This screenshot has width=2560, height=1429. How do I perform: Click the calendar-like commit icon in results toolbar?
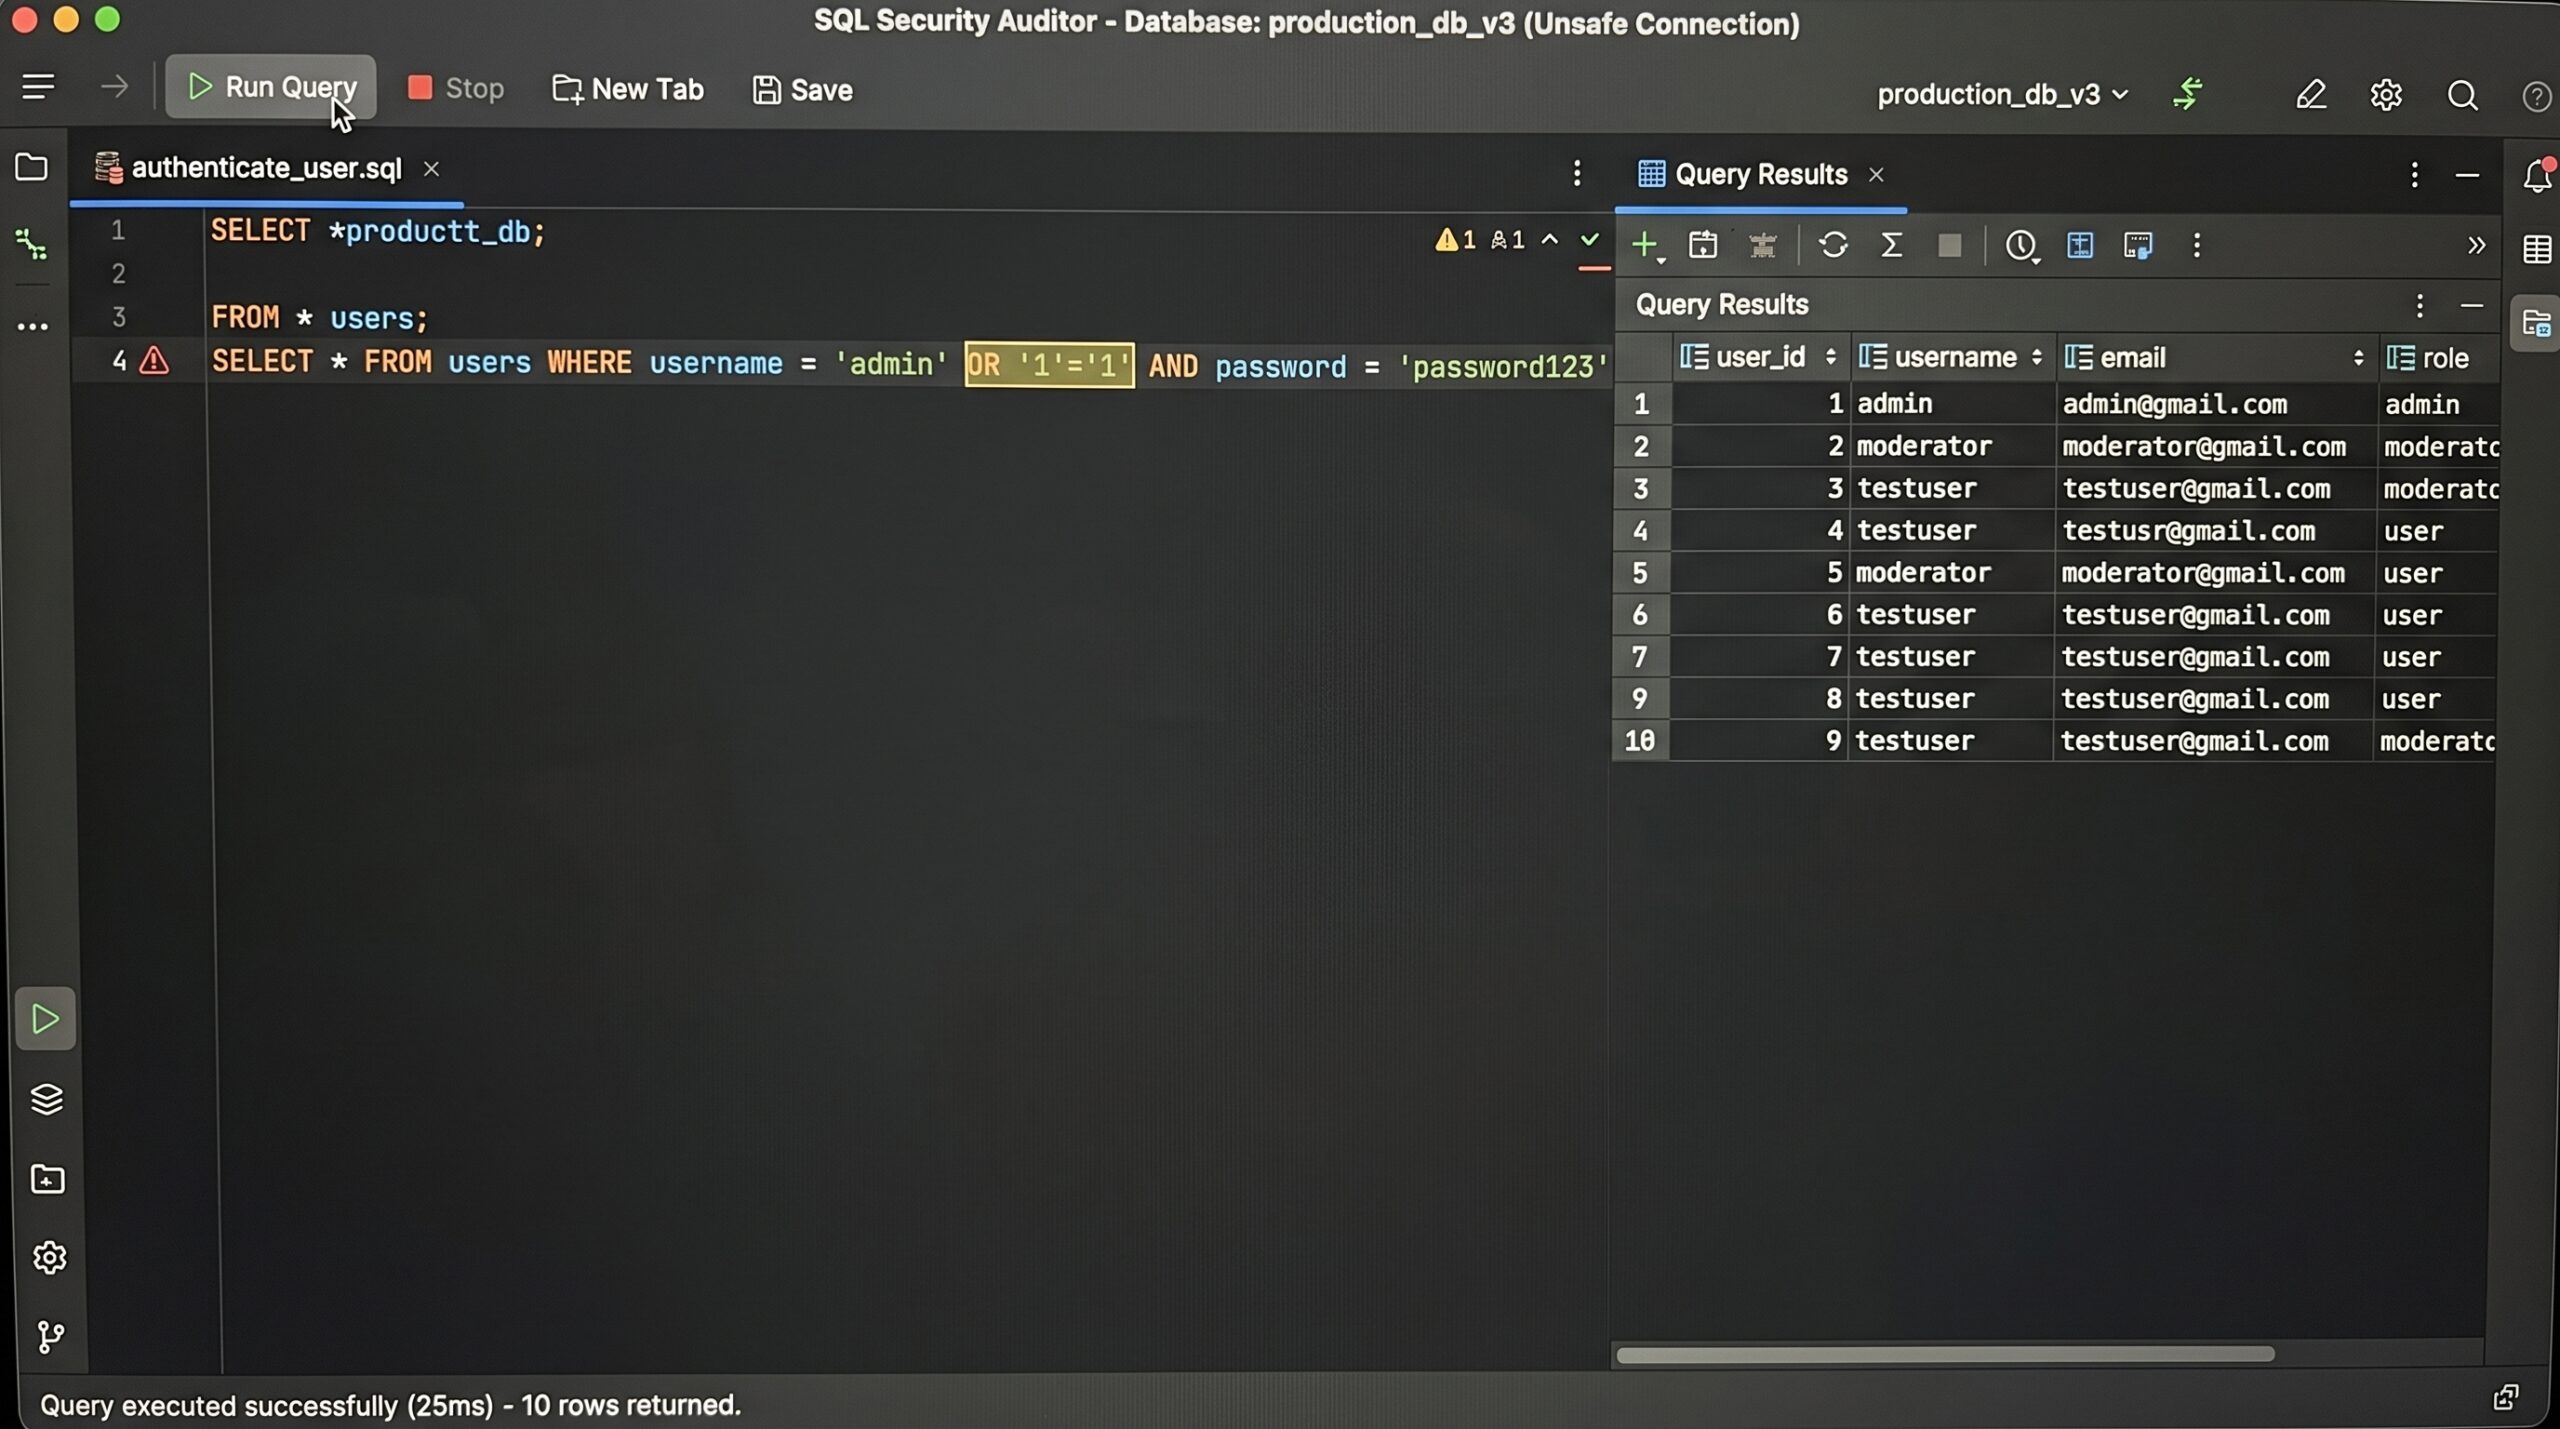coord(1703,245)
